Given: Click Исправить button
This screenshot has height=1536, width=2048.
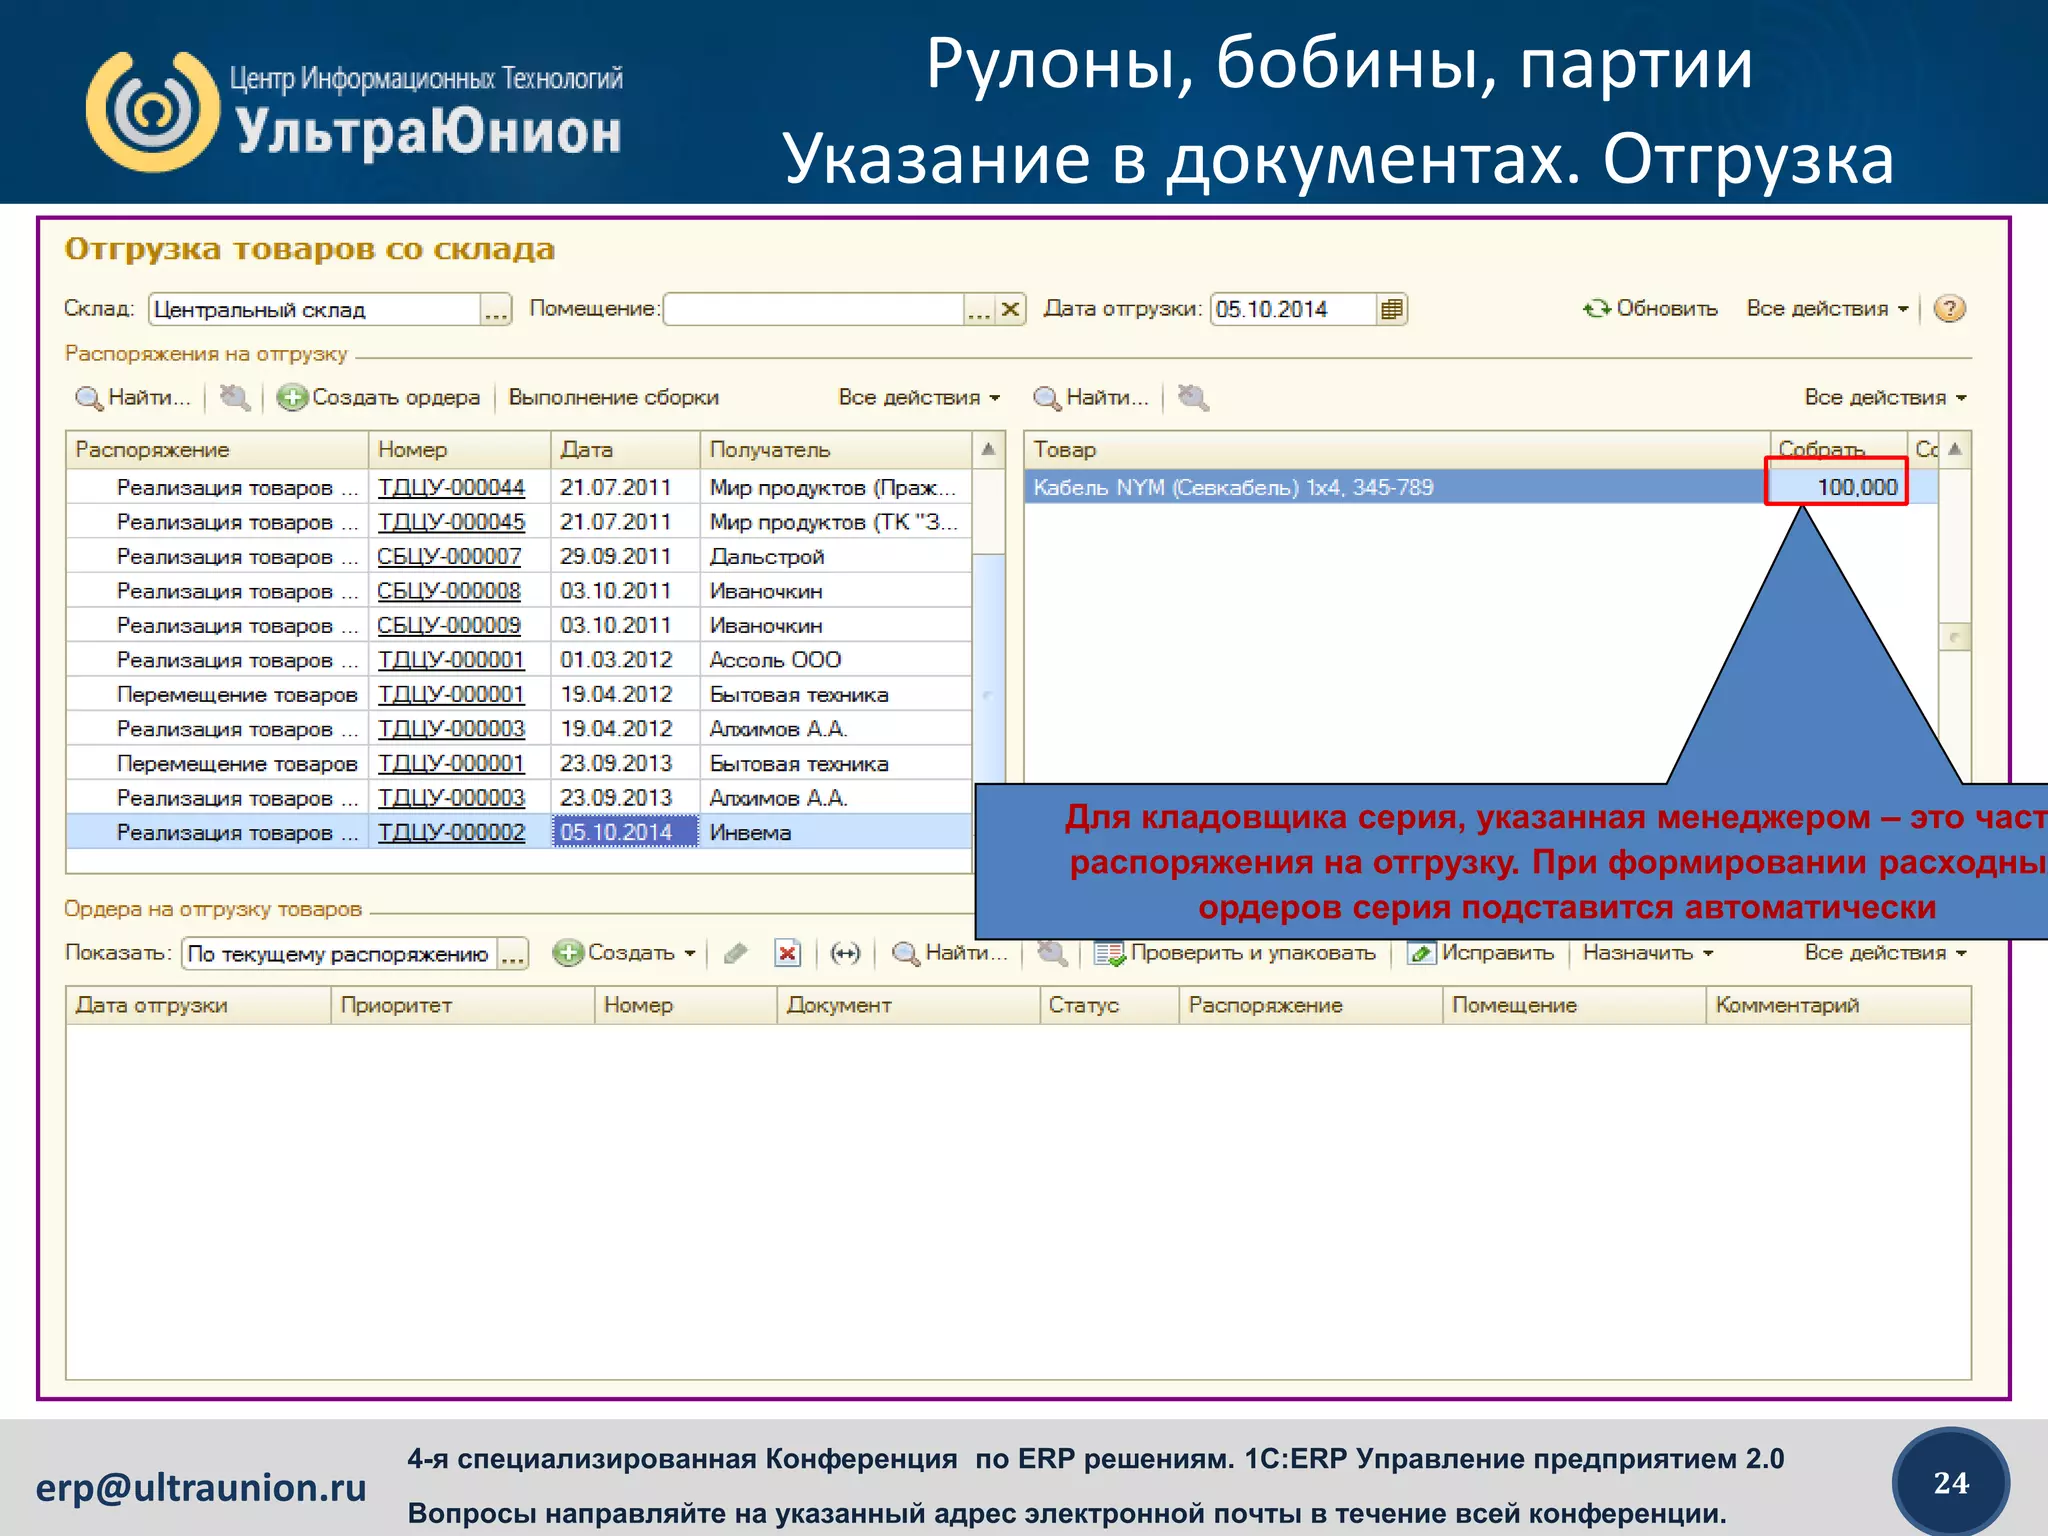Looking at the screenshot, I should click(1482, 953).
